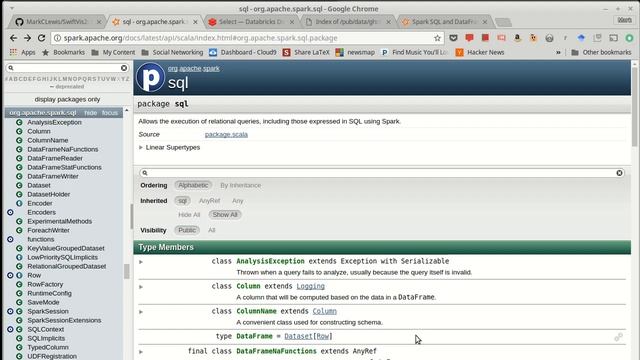Toggle the 'sql' inherited filter

tap(182, 201)
